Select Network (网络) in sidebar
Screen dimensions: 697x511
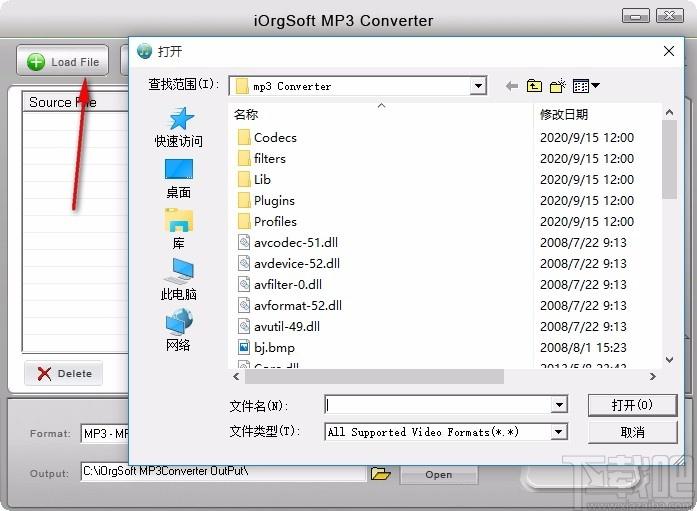[178, 330]
